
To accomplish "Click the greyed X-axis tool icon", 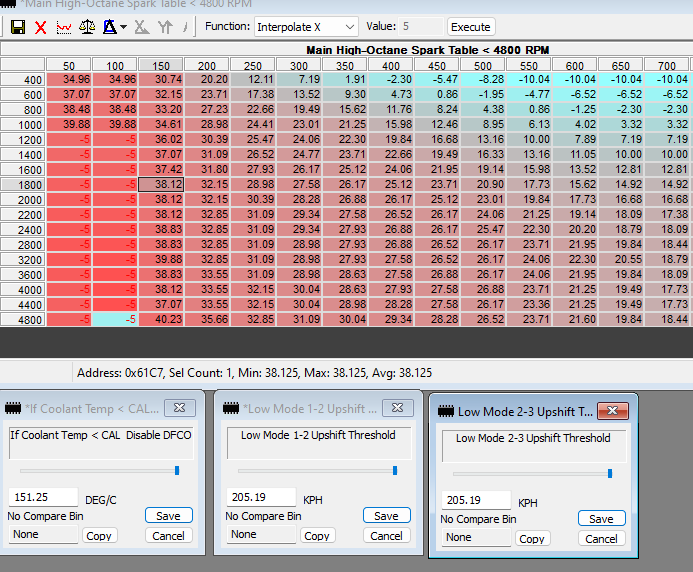I will 141,27.
